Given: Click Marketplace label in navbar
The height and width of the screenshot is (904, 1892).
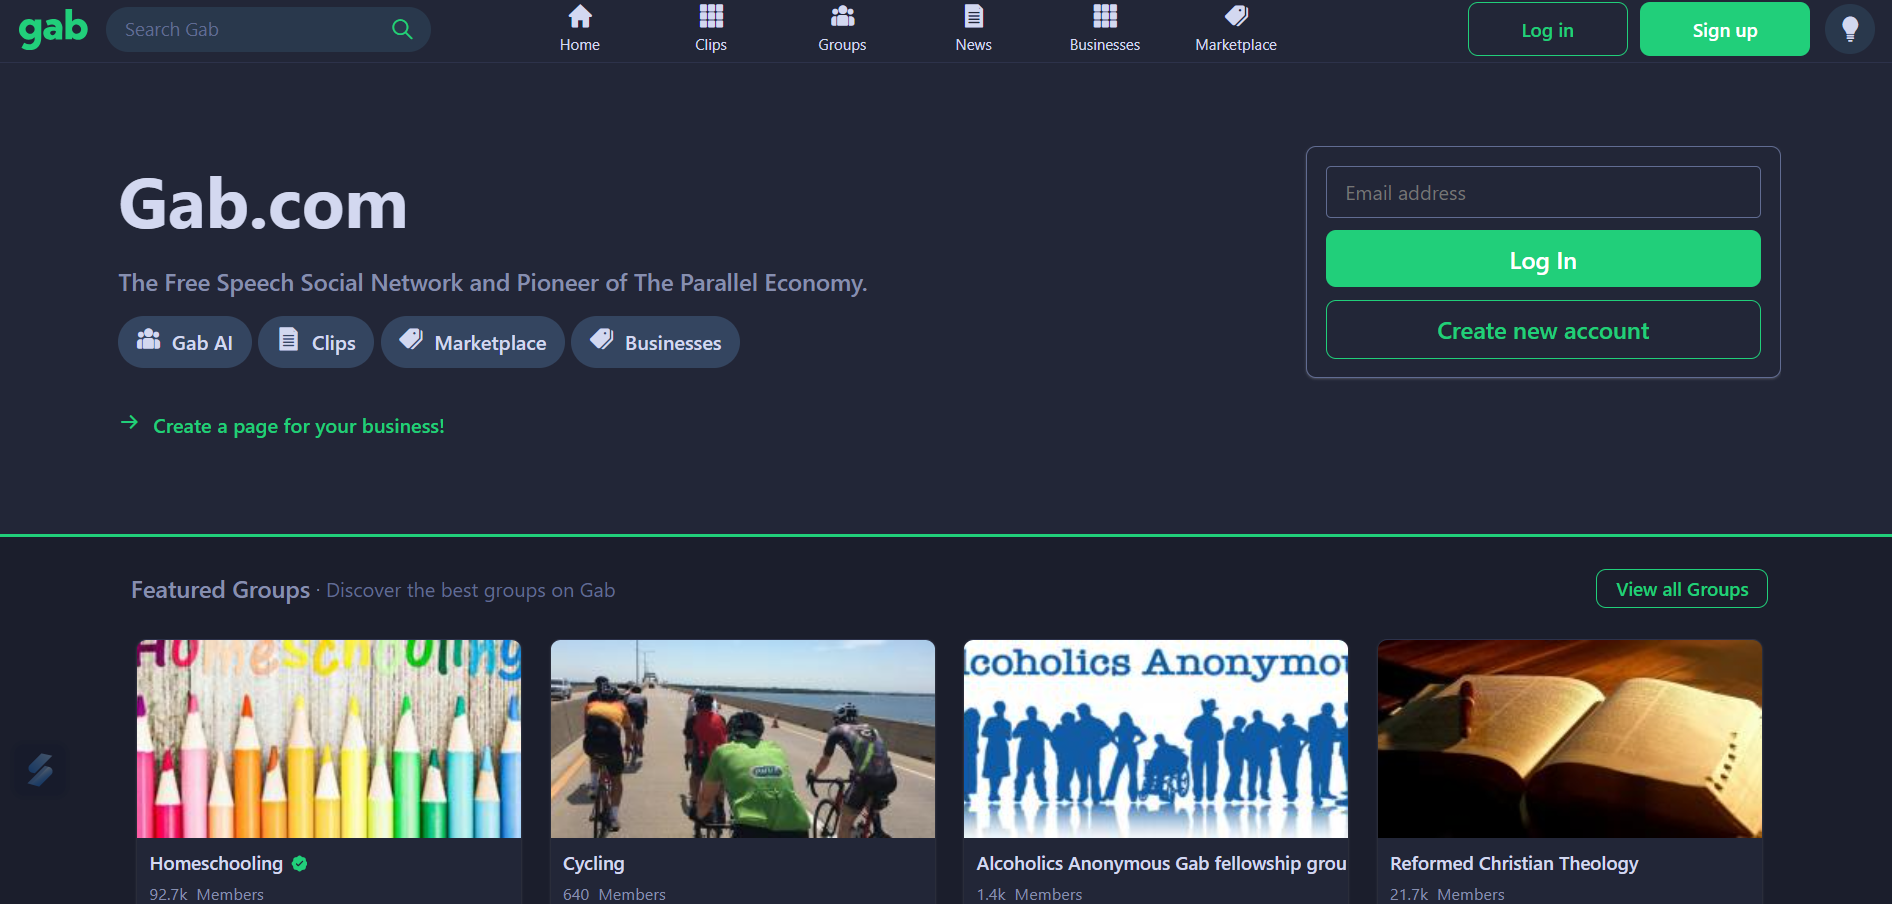Looking at the screenshot, I should click(x=1236, y=45).
